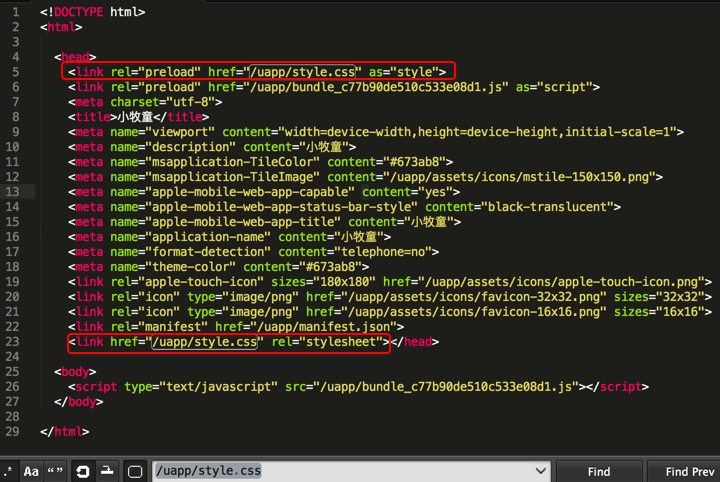The width and height of the screenshot is (720, 482).
Task: Click the mstile-150x150.png path
Action: click(x=522, y=177)
